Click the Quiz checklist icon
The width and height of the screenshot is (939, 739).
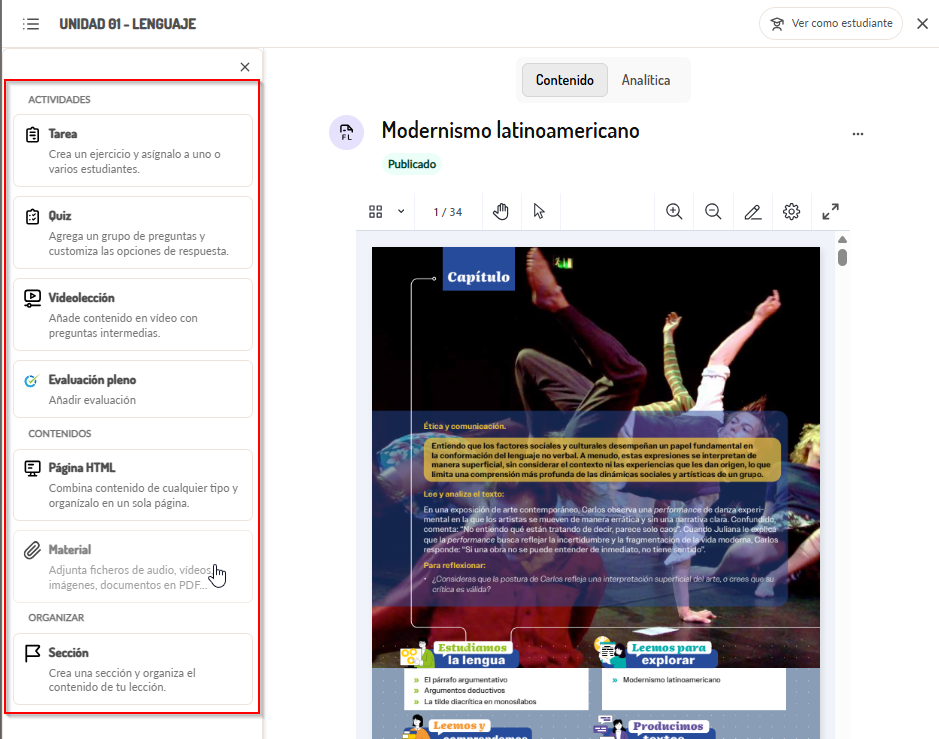(x=32, y=216)
